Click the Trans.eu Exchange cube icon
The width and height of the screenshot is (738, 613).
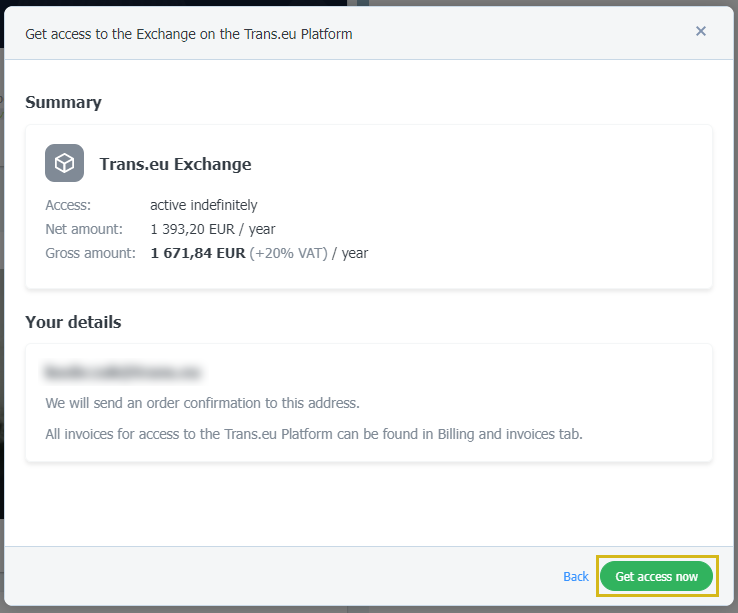click(x=64, y=163)
